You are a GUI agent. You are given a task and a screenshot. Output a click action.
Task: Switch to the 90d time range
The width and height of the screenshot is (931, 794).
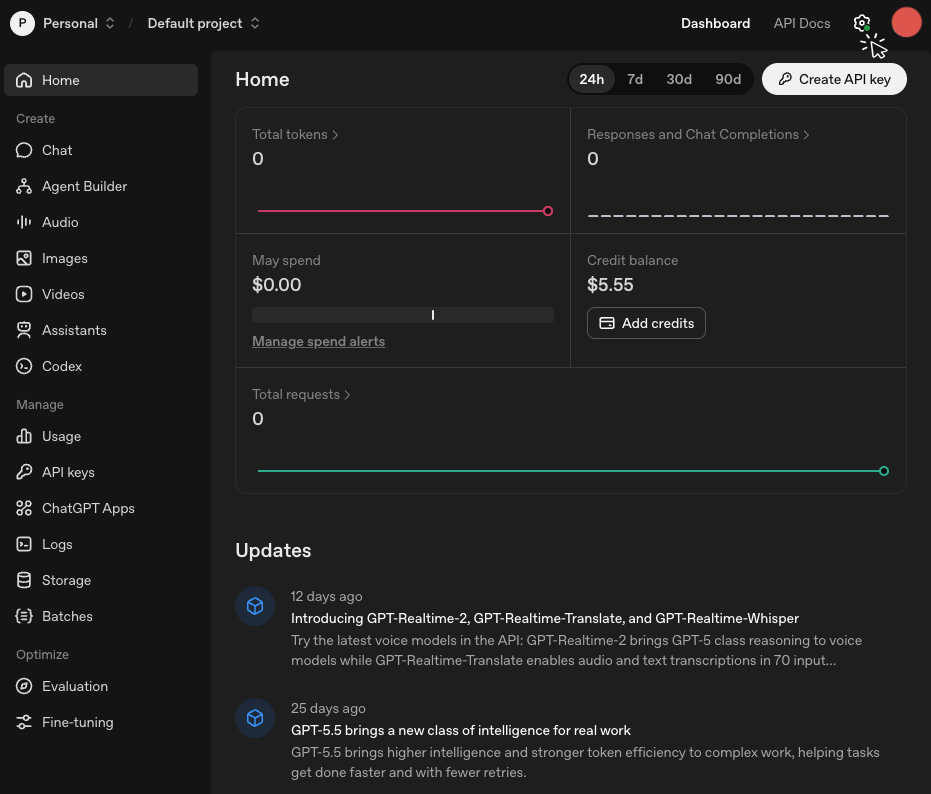728,80
